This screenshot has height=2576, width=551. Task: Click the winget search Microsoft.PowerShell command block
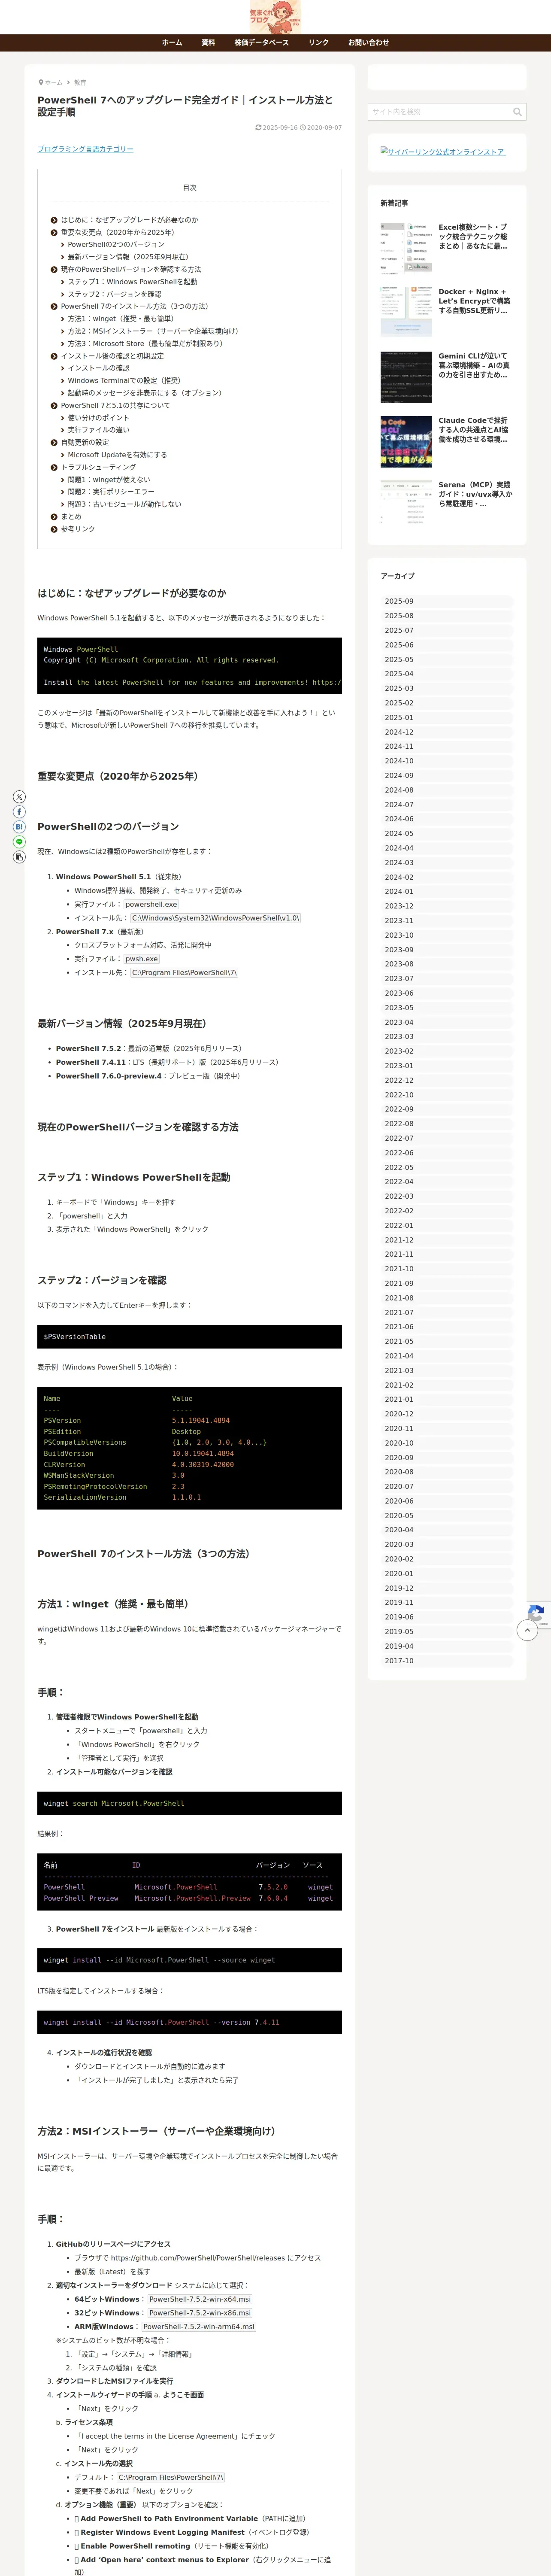coord(190,1803)
